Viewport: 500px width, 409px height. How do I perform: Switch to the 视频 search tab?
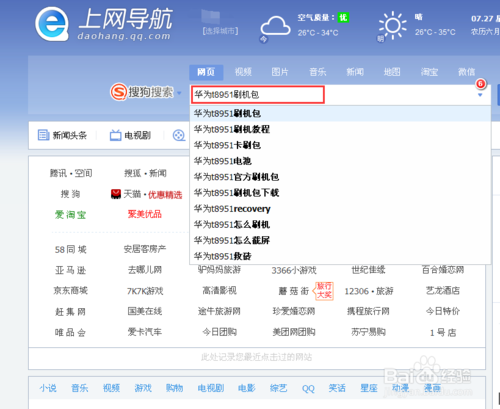(243, 72)
